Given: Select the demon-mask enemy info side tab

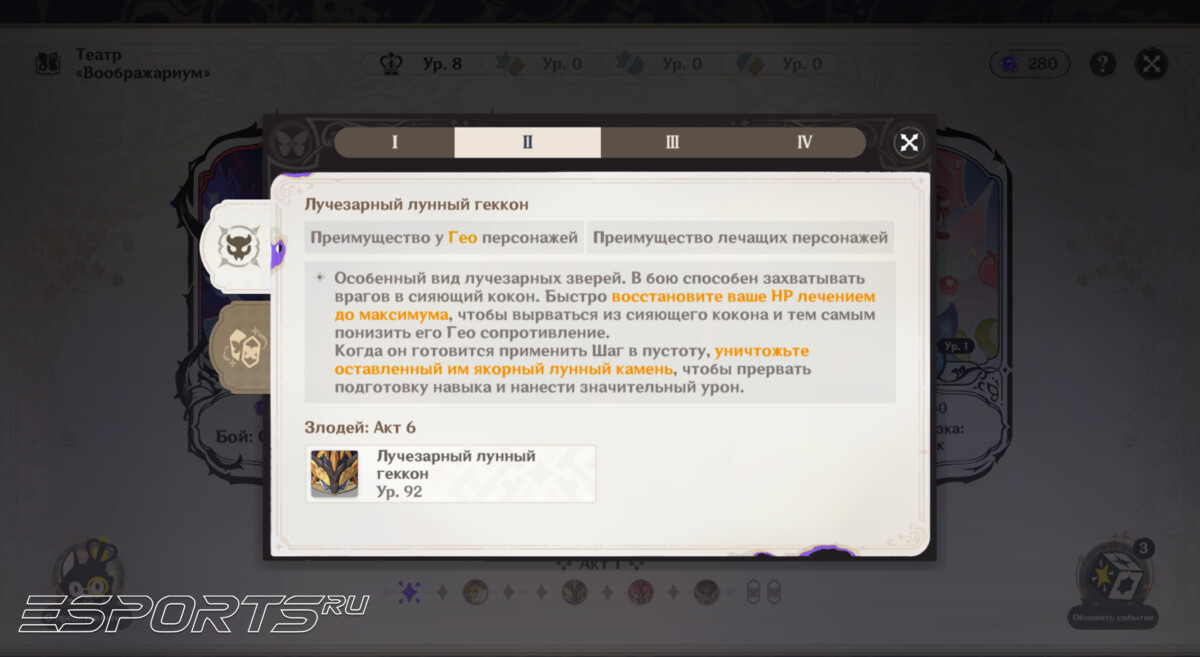Looking at the screenshot, I should point(239,246).
